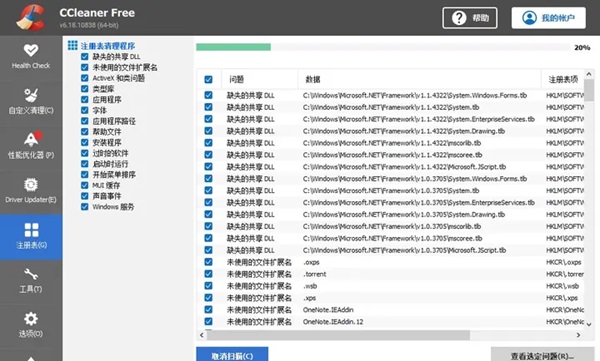Toggle 字体 checkbox
This screenshot has width=600, height=361.
[x=85, y=110]
